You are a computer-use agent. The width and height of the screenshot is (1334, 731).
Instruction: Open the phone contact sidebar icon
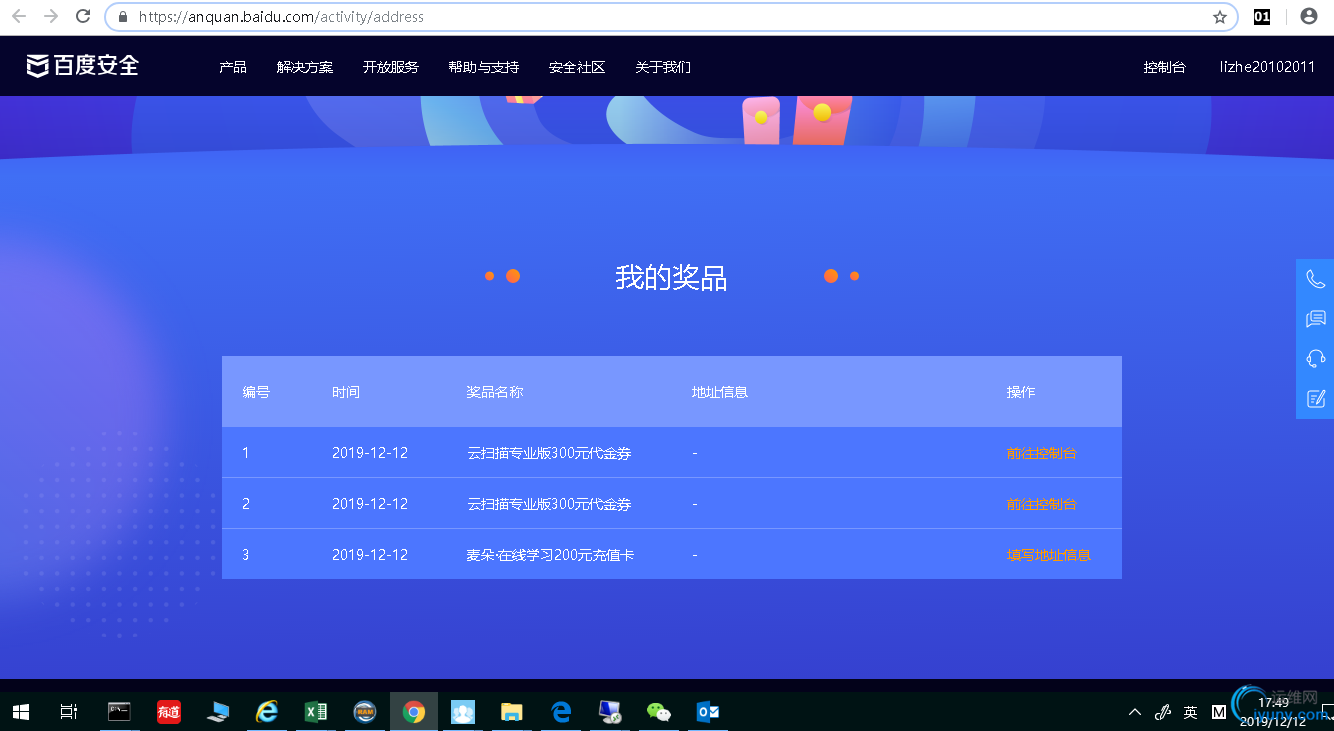[1315, 279]
